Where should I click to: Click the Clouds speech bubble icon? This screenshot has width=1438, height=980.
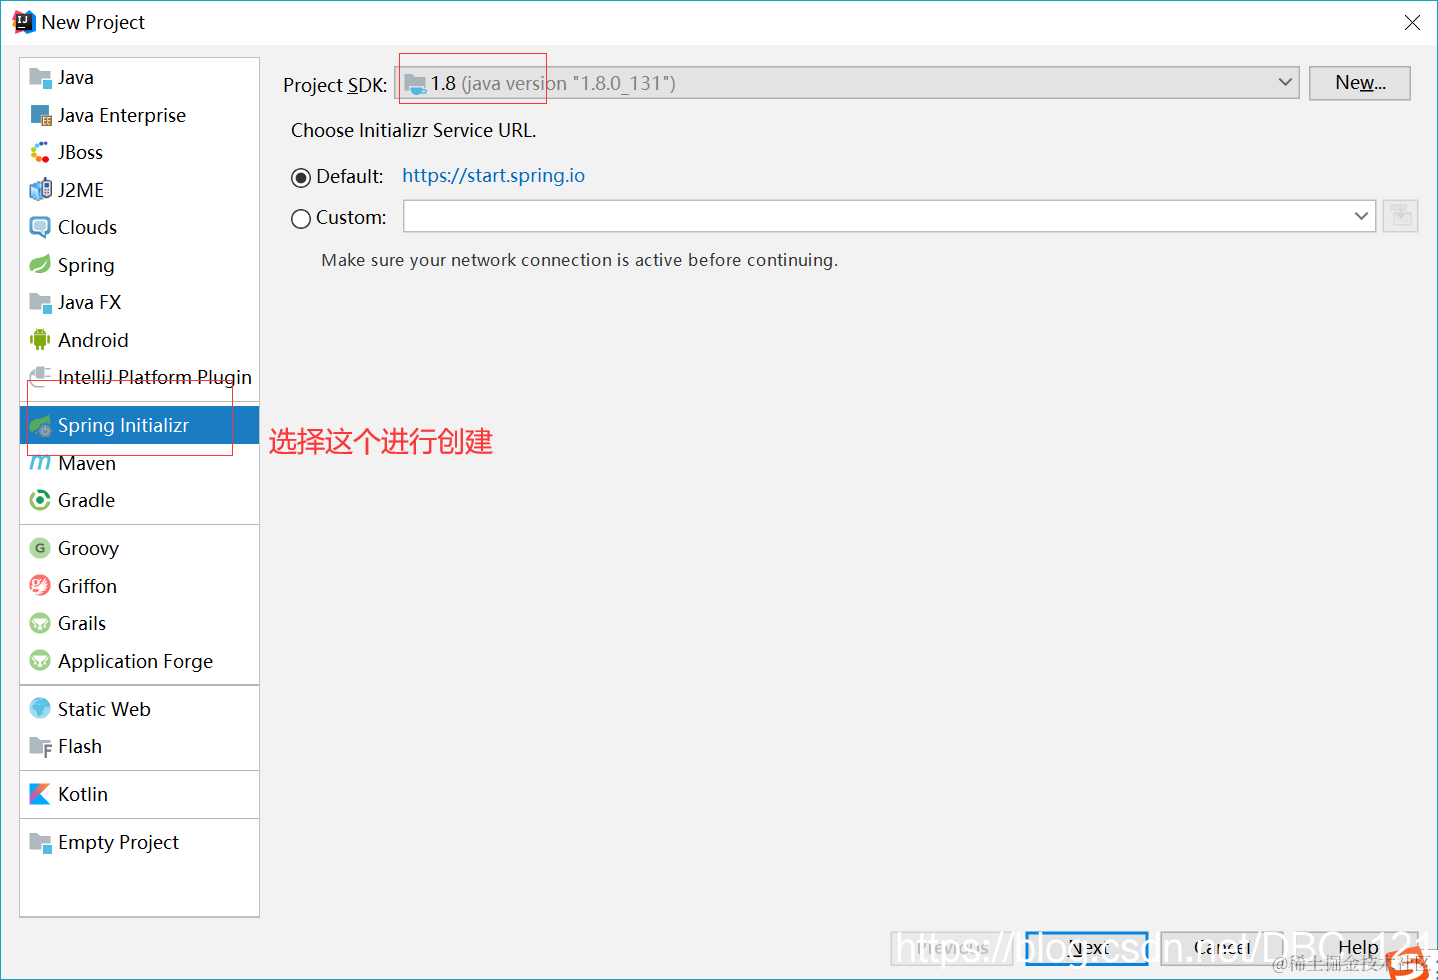40,227
